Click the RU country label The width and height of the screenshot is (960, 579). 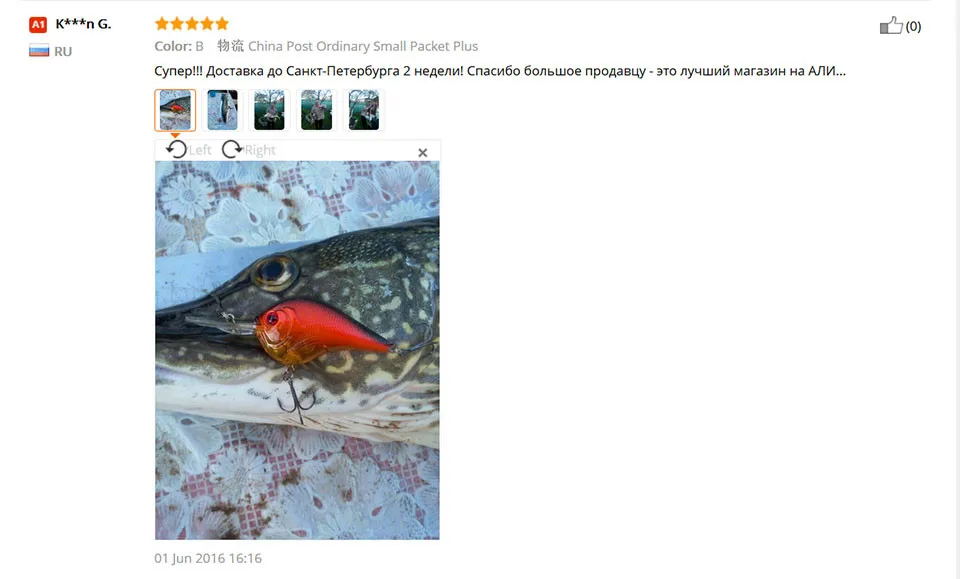pos(63,51)
